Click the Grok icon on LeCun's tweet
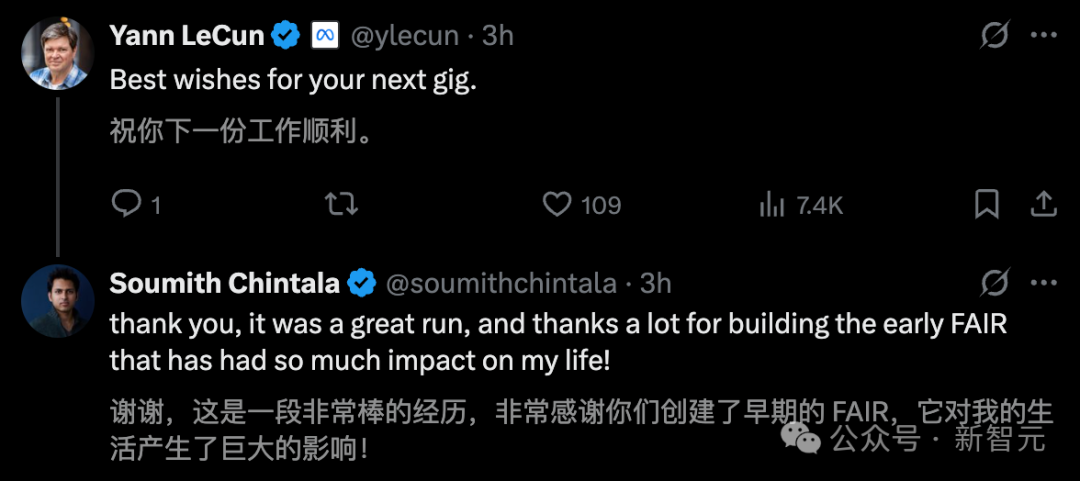Image resolution: width=1080 pixels, height=481 pixels. 994,36
